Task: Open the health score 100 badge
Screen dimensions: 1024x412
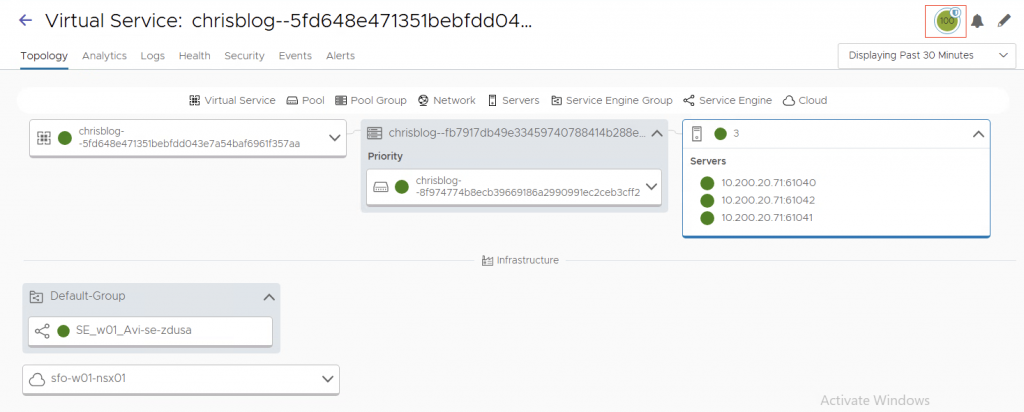Action: (945, 20)
